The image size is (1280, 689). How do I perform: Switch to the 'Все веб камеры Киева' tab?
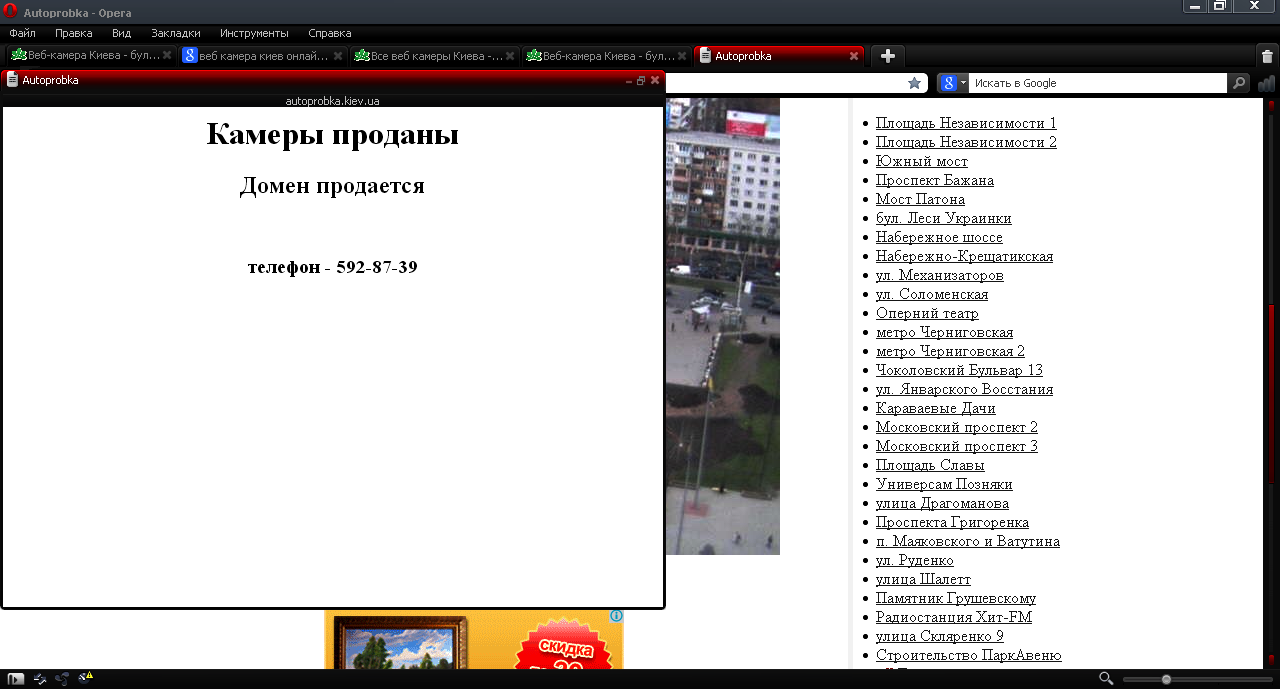coord(435,56)
